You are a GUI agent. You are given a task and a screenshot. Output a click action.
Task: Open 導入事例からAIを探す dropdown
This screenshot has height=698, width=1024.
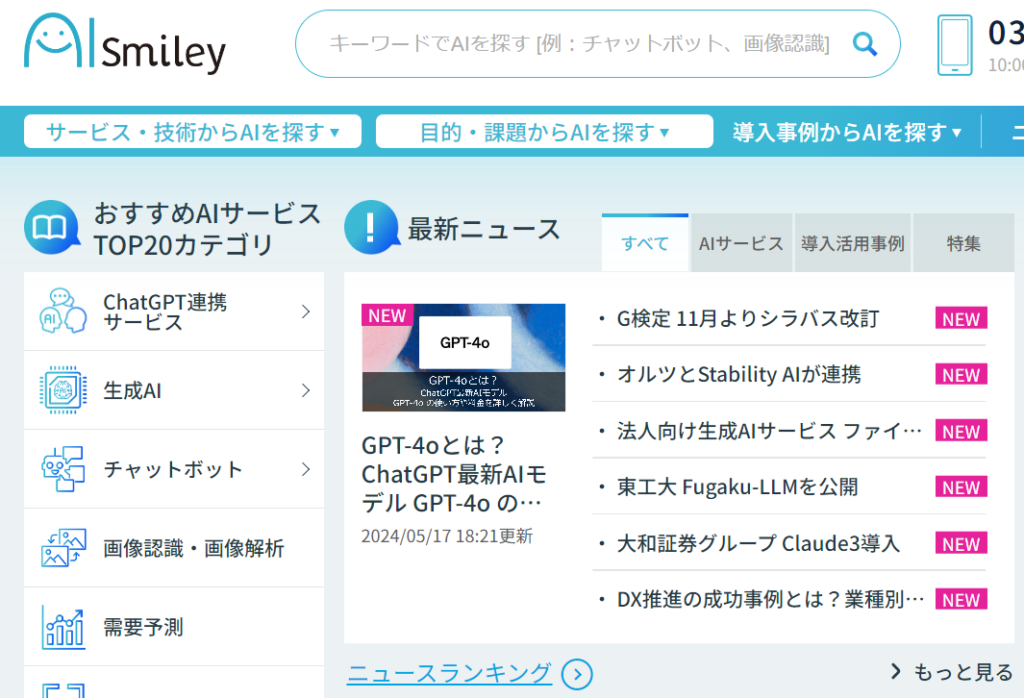(847, 131)
